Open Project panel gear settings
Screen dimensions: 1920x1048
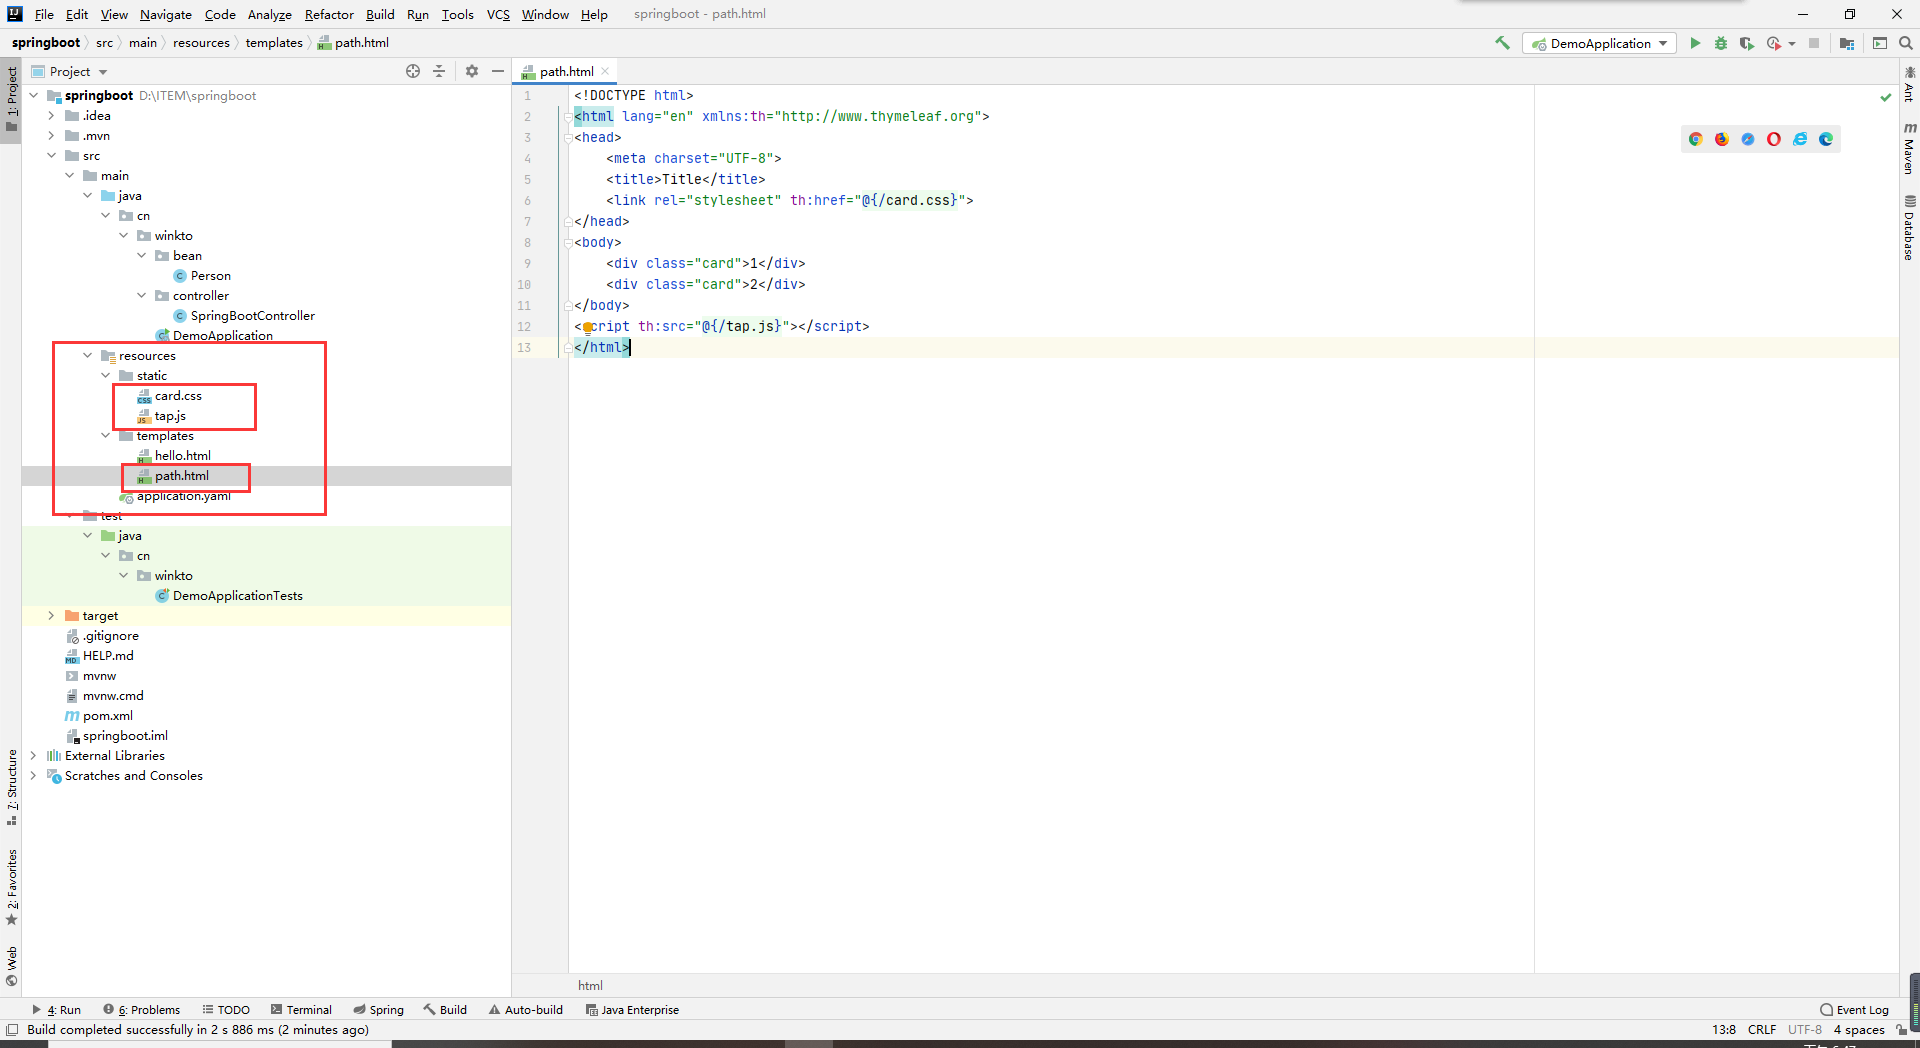[472, 71]
